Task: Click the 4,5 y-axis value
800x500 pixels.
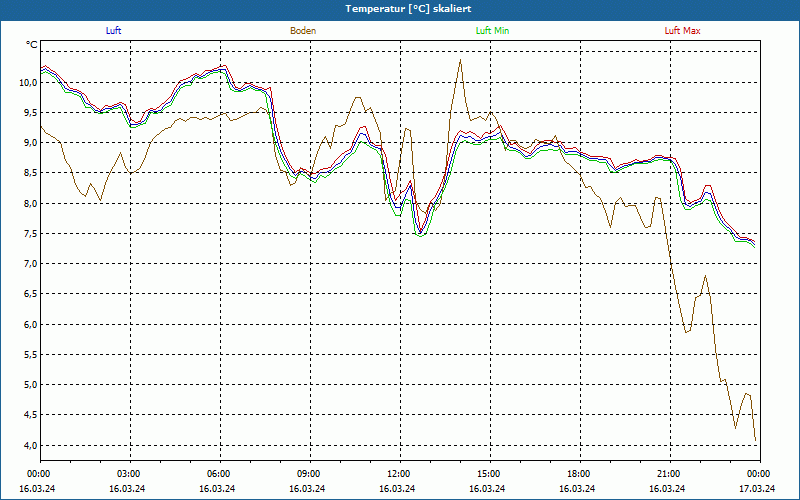Action: coord(31,415)
